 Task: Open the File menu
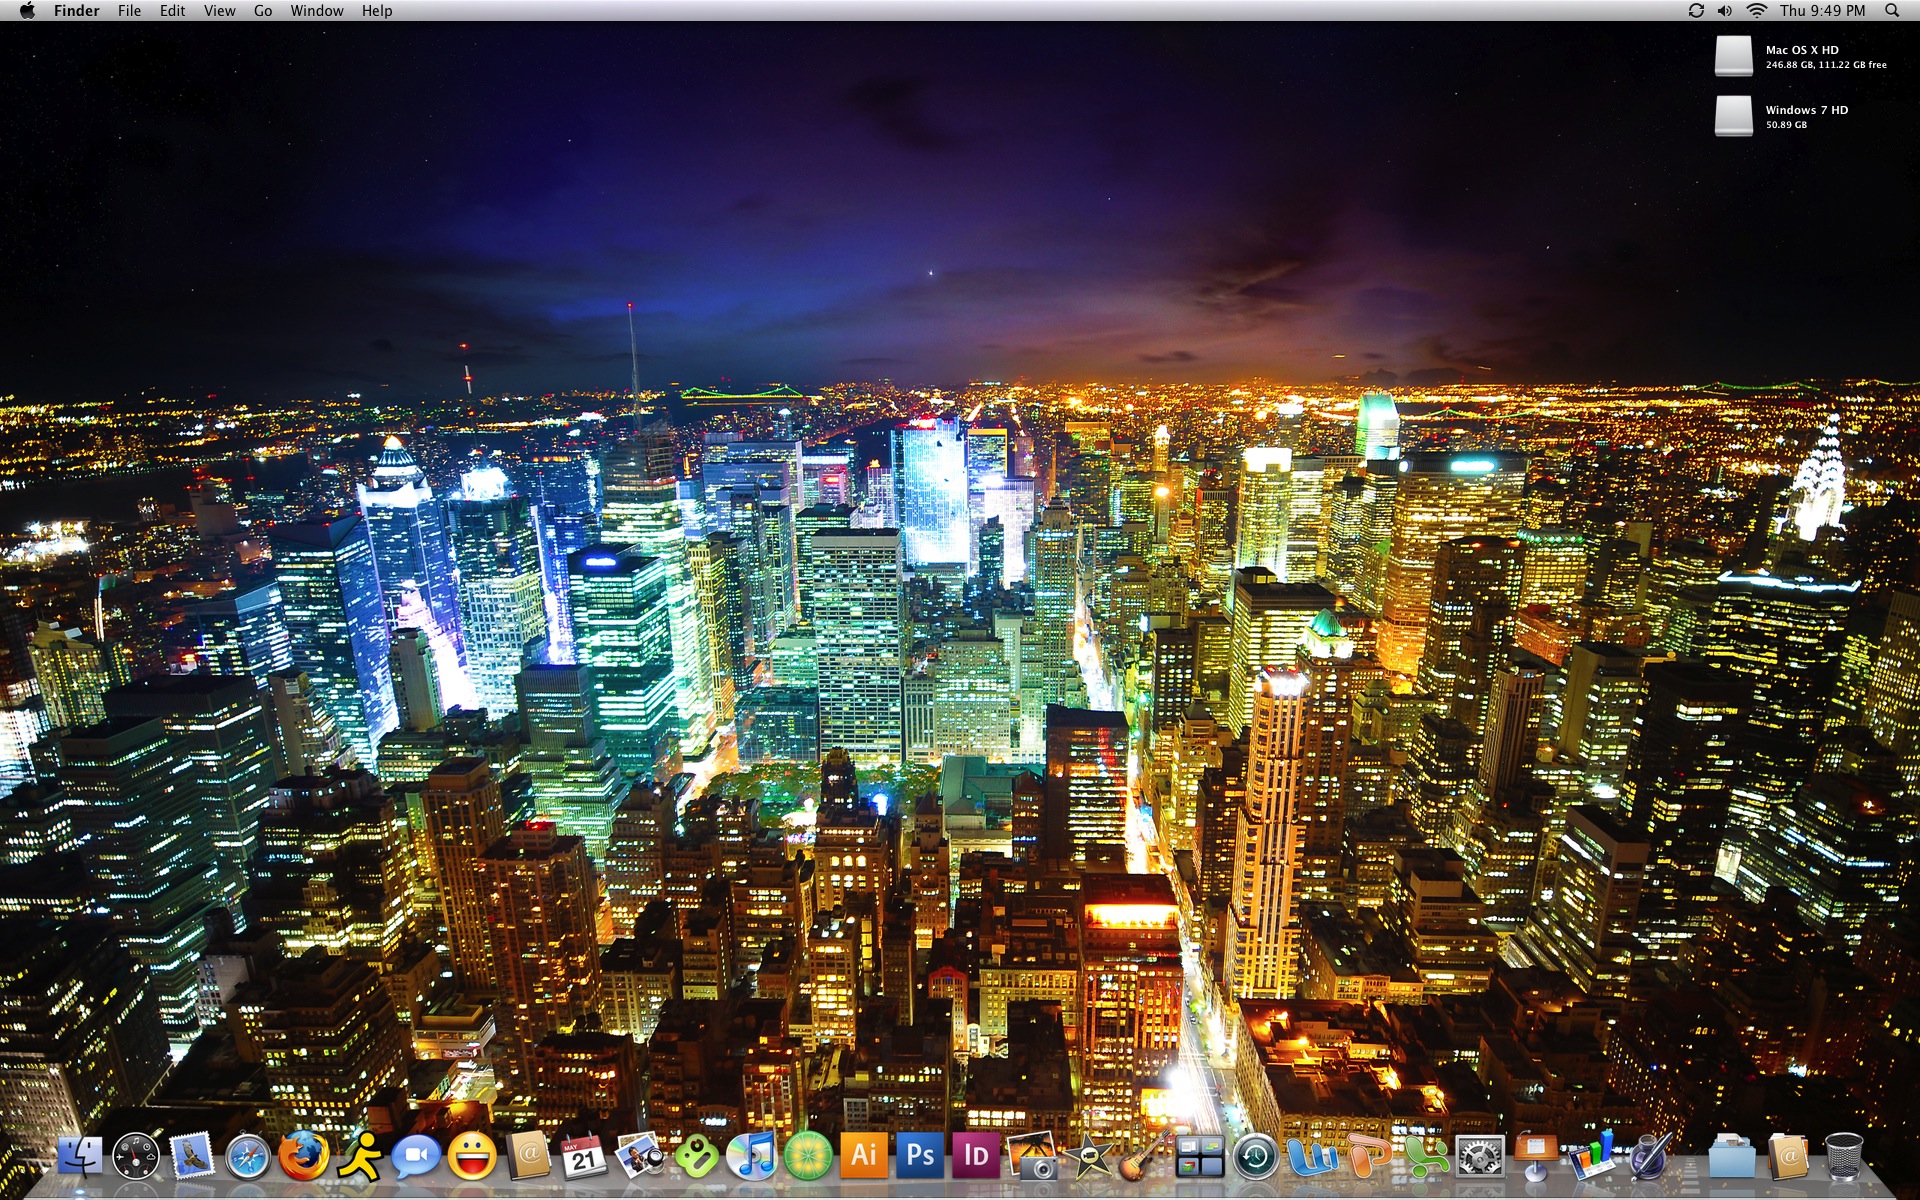click(129, 10)
